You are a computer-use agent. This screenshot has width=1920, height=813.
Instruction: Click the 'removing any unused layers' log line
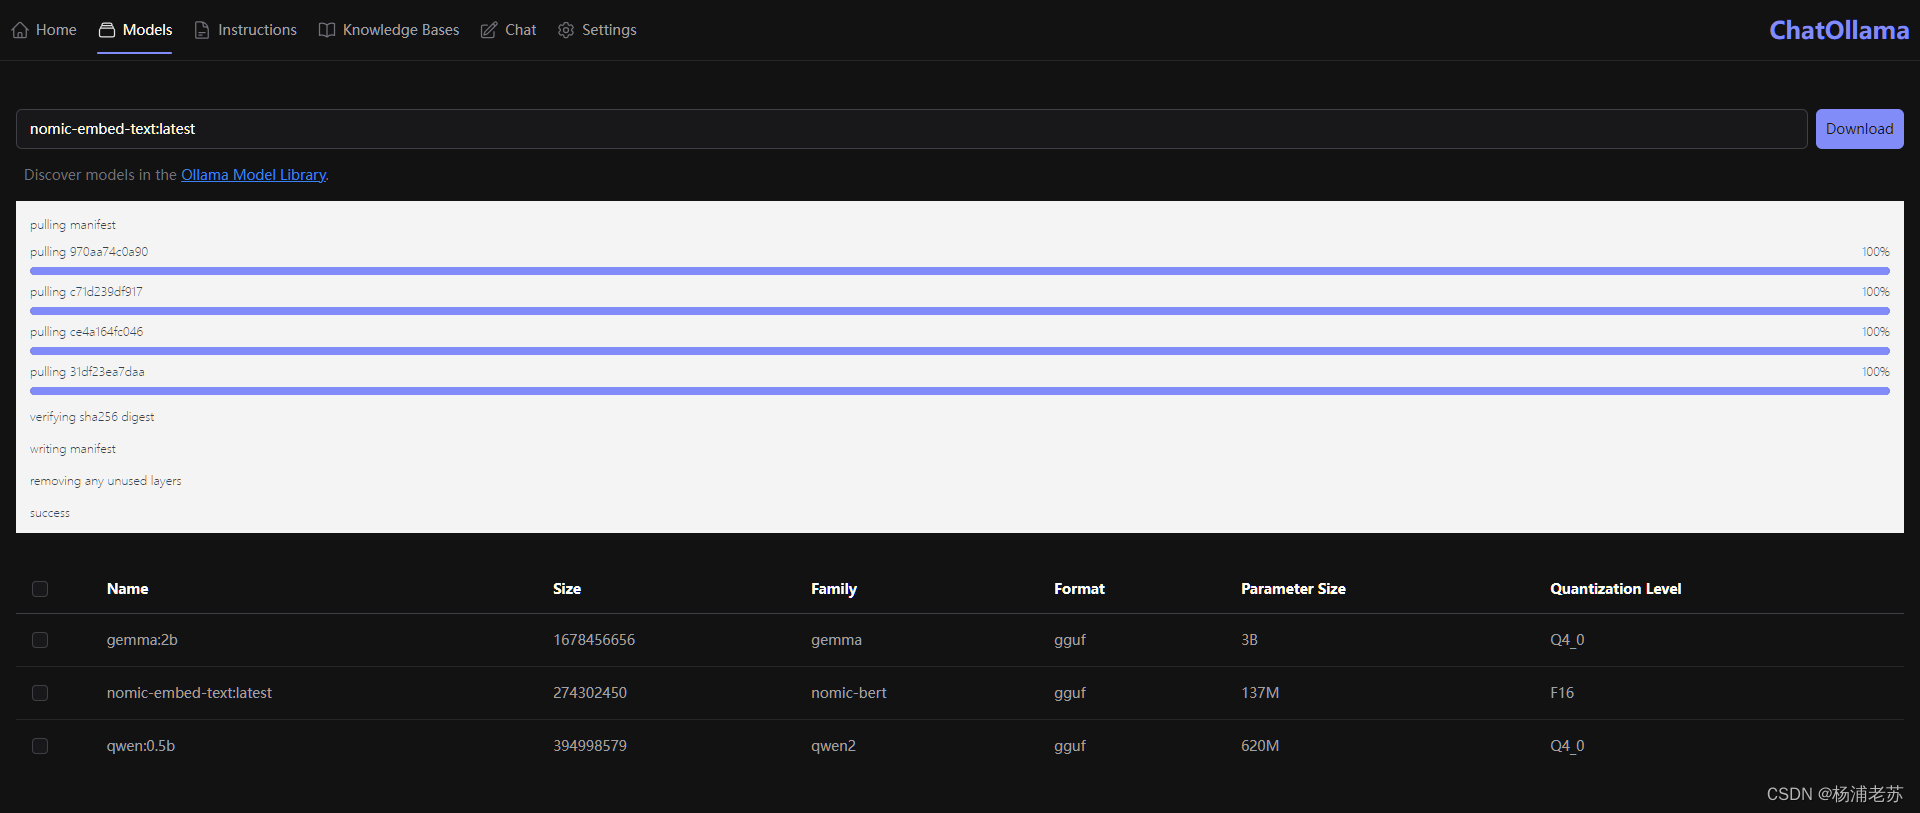point(106,481)
